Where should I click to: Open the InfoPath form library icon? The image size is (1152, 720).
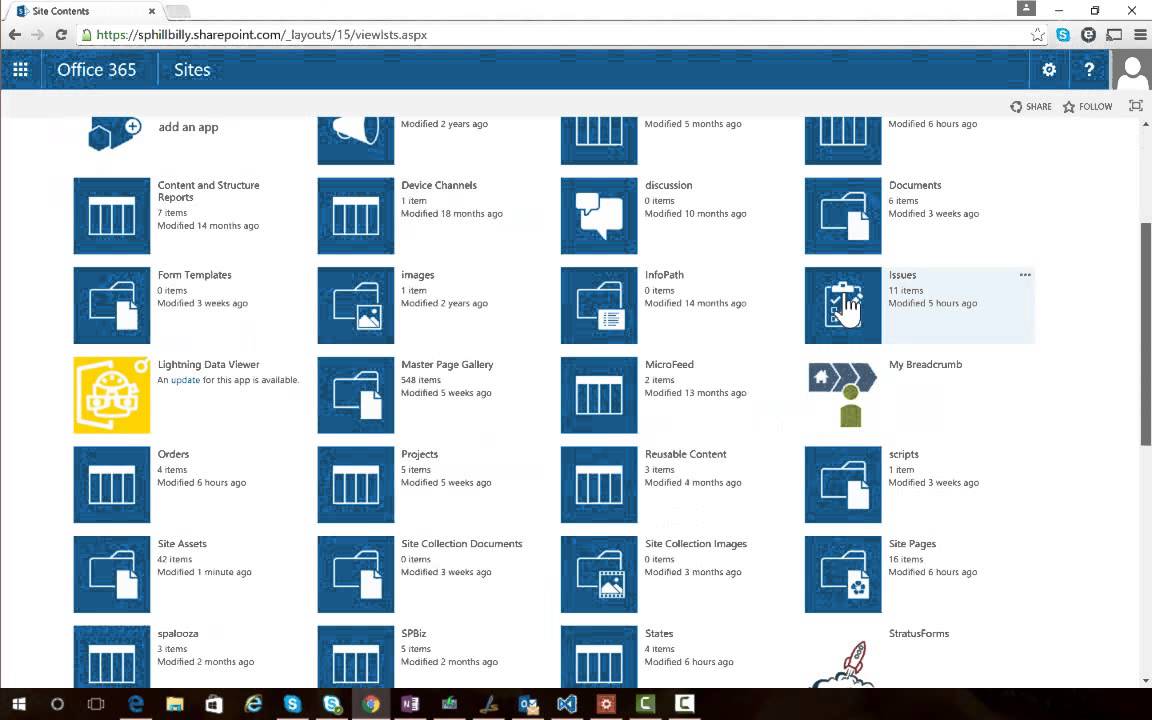pos(599,306)
